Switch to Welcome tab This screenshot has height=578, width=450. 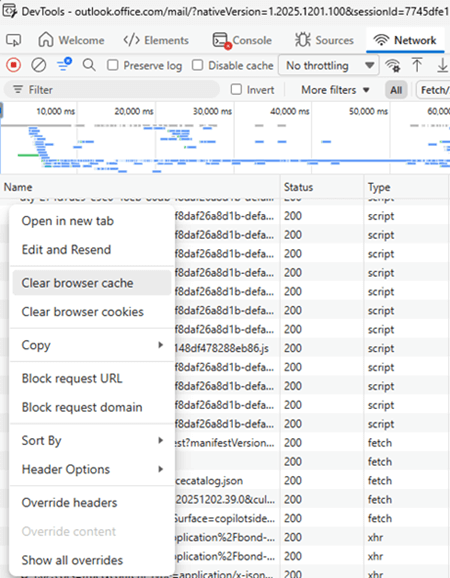[x=71, y=40]
